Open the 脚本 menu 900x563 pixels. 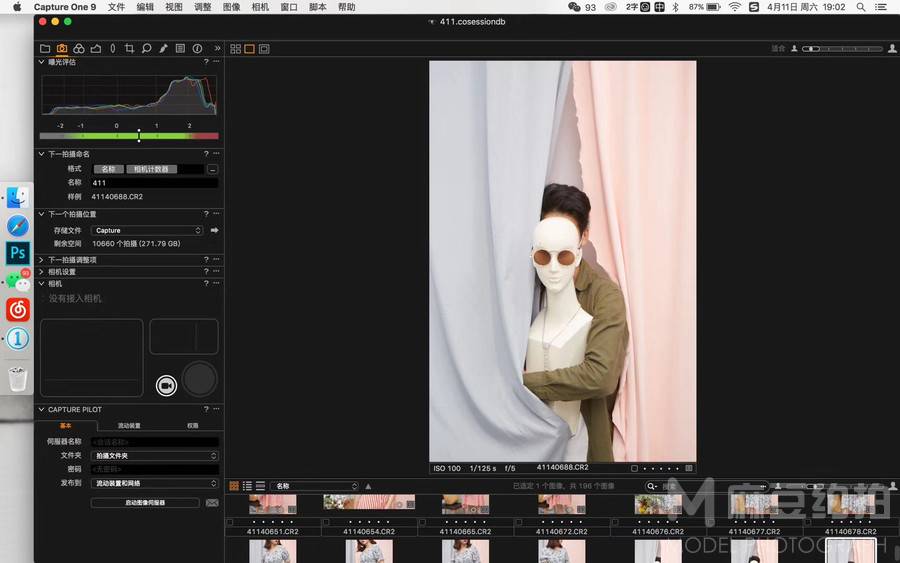point(317,7)
